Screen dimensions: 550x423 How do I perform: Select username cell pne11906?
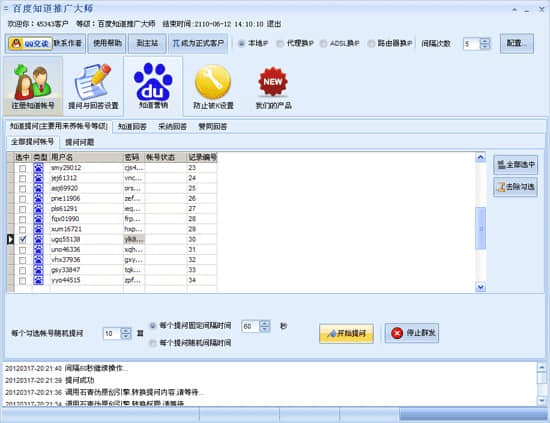(87, 199)
